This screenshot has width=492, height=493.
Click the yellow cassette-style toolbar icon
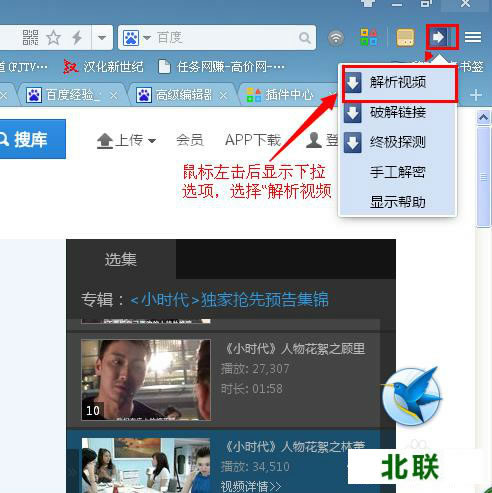pyautogui.click(x=405, y=37)
